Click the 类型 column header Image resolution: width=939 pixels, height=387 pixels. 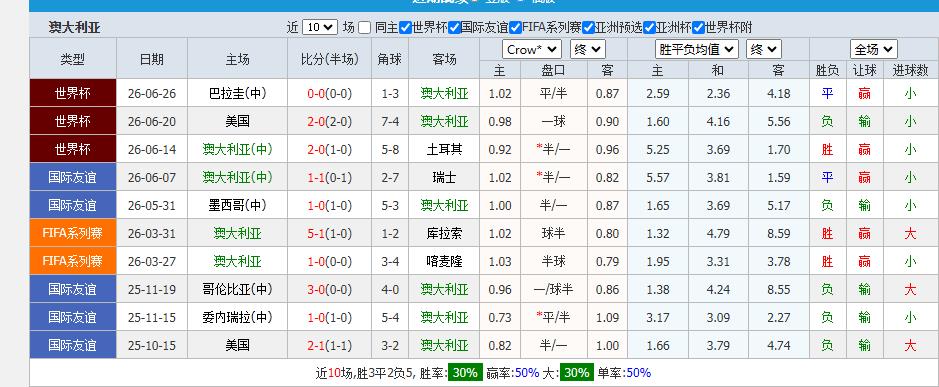pyautogui.click(x=72, y=59)
